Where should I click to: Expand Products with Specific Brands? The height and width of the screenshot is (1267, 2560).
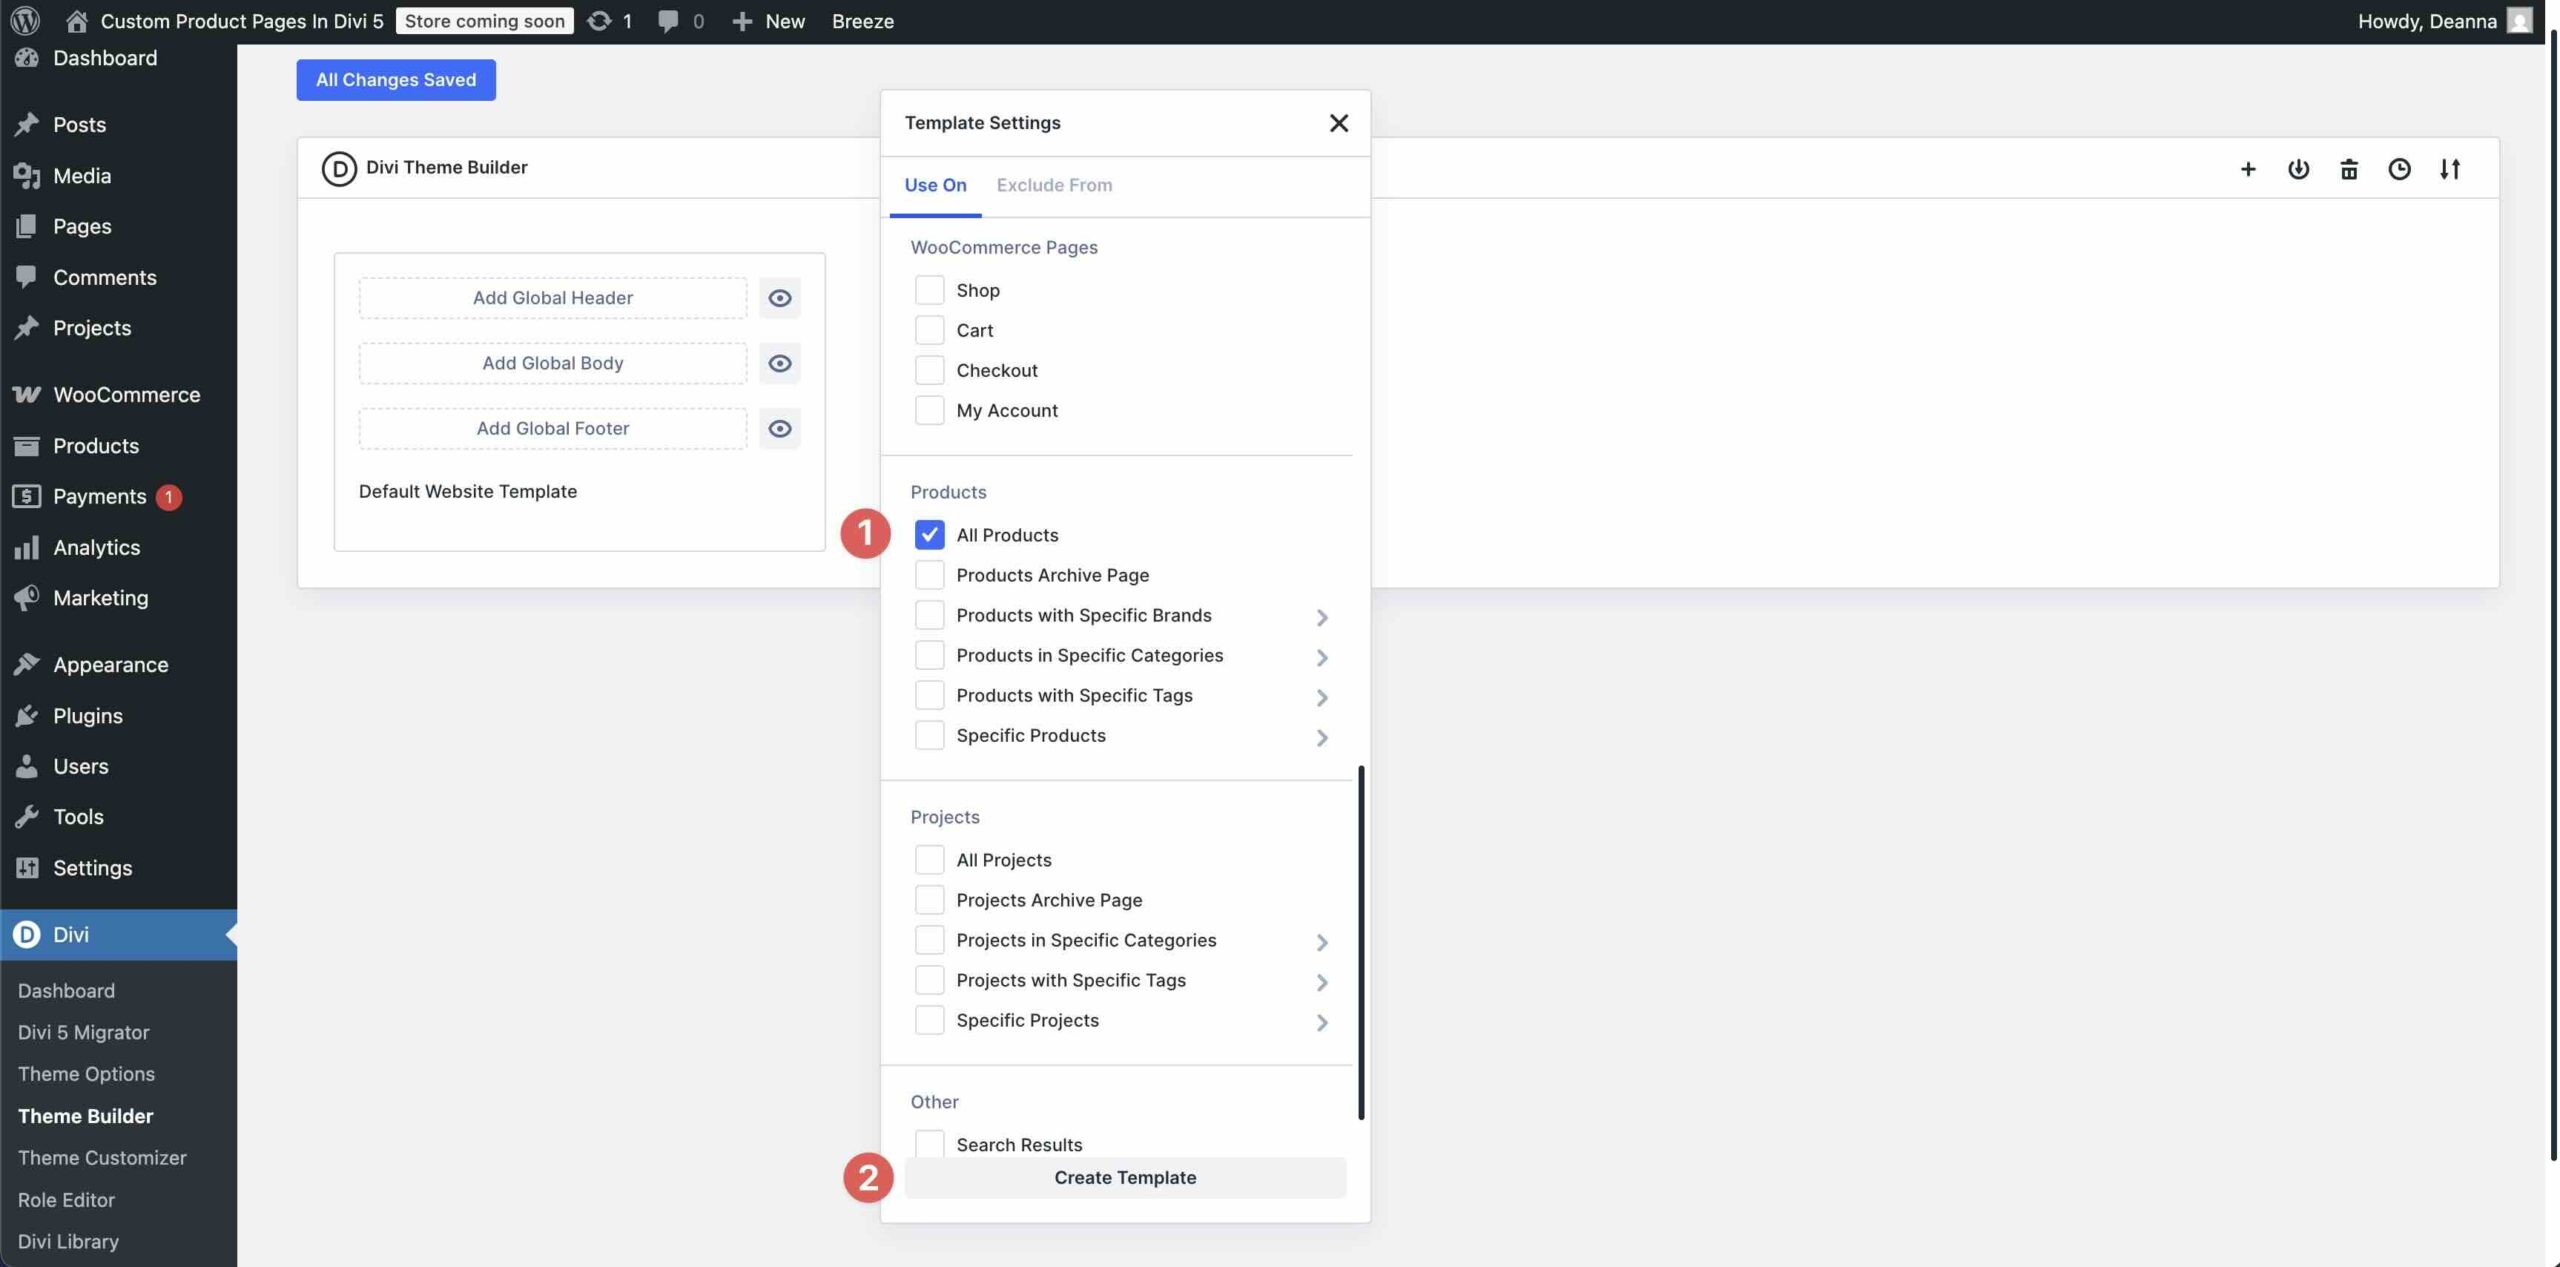tap(1322, 616)
